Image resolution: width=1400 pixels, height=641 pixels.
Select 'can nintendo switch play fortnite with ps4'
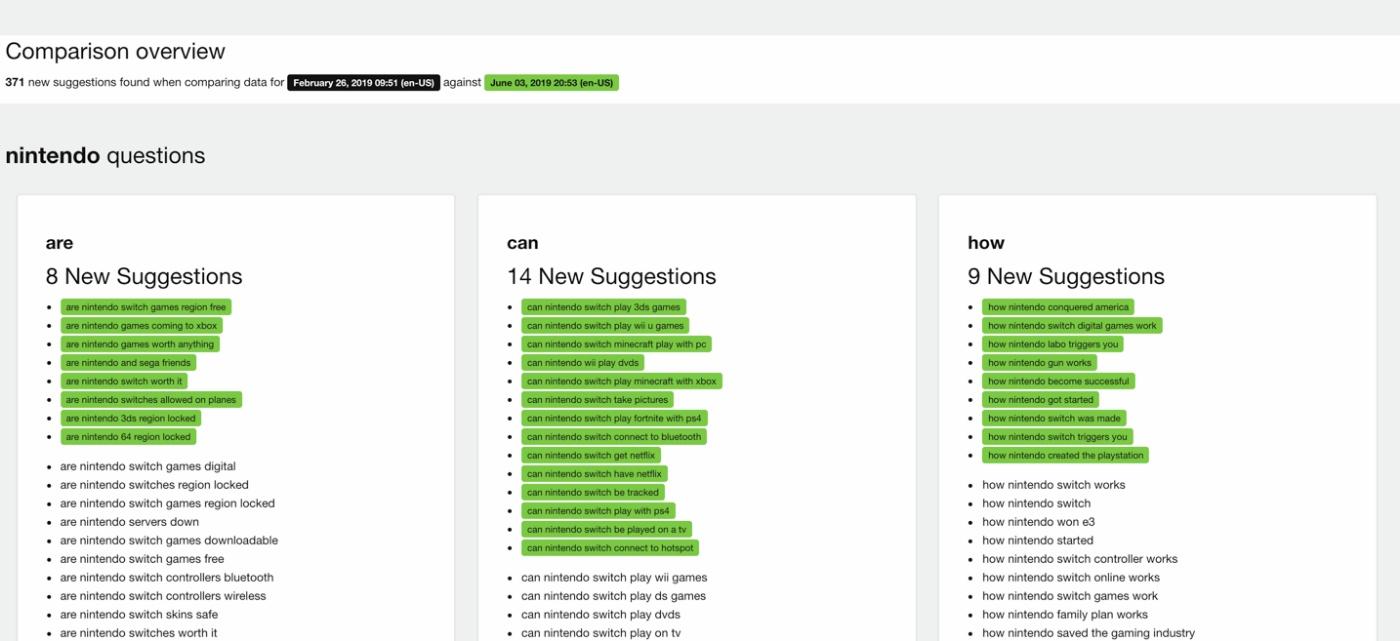click(x=614, y=418)
